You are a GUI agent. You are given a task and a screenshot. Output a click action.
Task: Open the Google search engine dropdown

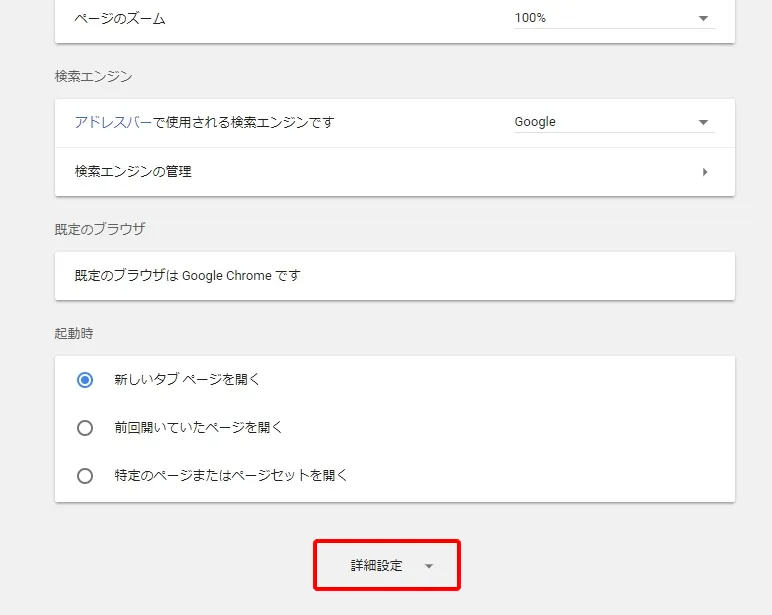(614, 122)
